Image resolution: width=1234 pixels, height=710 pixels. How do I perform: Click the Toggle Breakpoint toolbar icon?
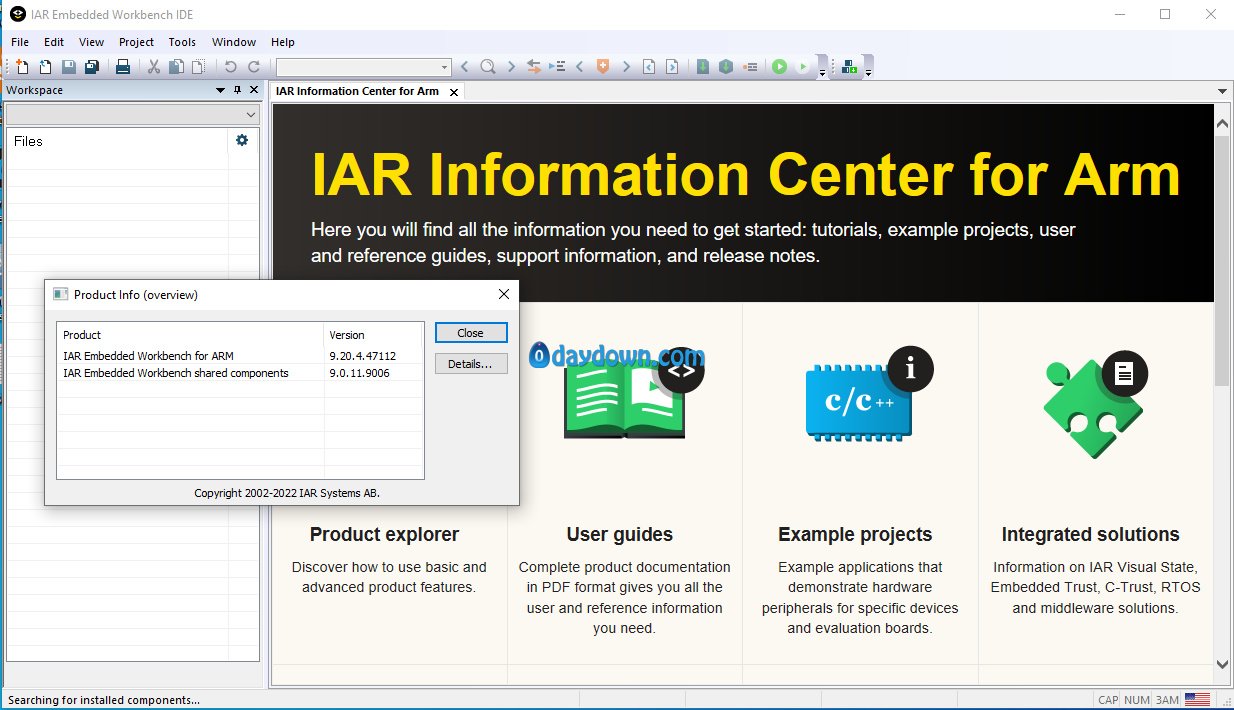(x=749, y=67)
